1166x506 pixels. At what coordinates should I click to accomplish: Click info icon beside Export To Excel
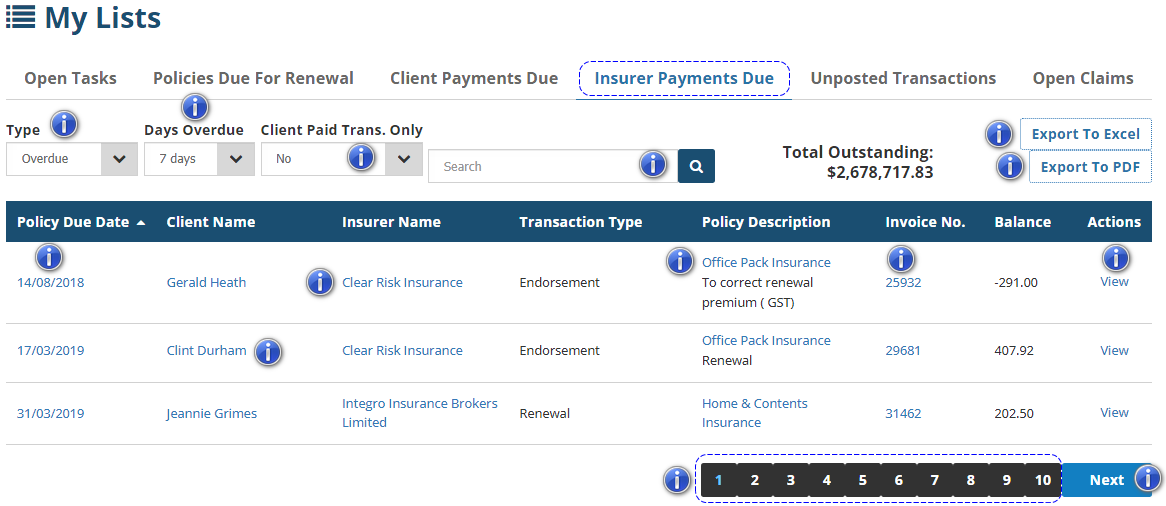pyautogui.click(x=999, y=134)
